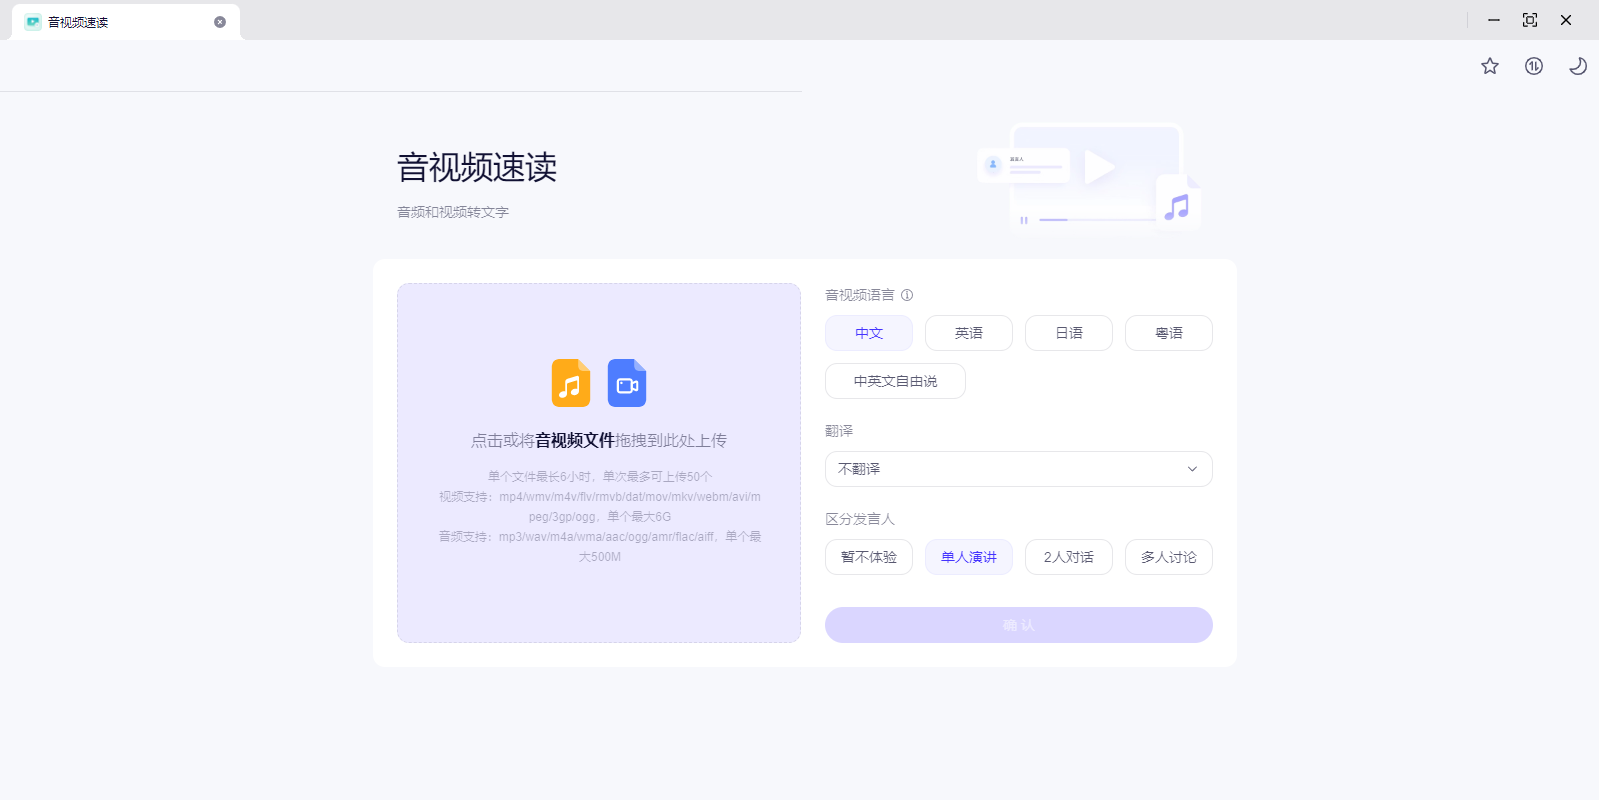The height and width of the screenshot is (800, 1599).
Task: Choose 多人讨论 speaker option
Action: tap(1168, 557)
